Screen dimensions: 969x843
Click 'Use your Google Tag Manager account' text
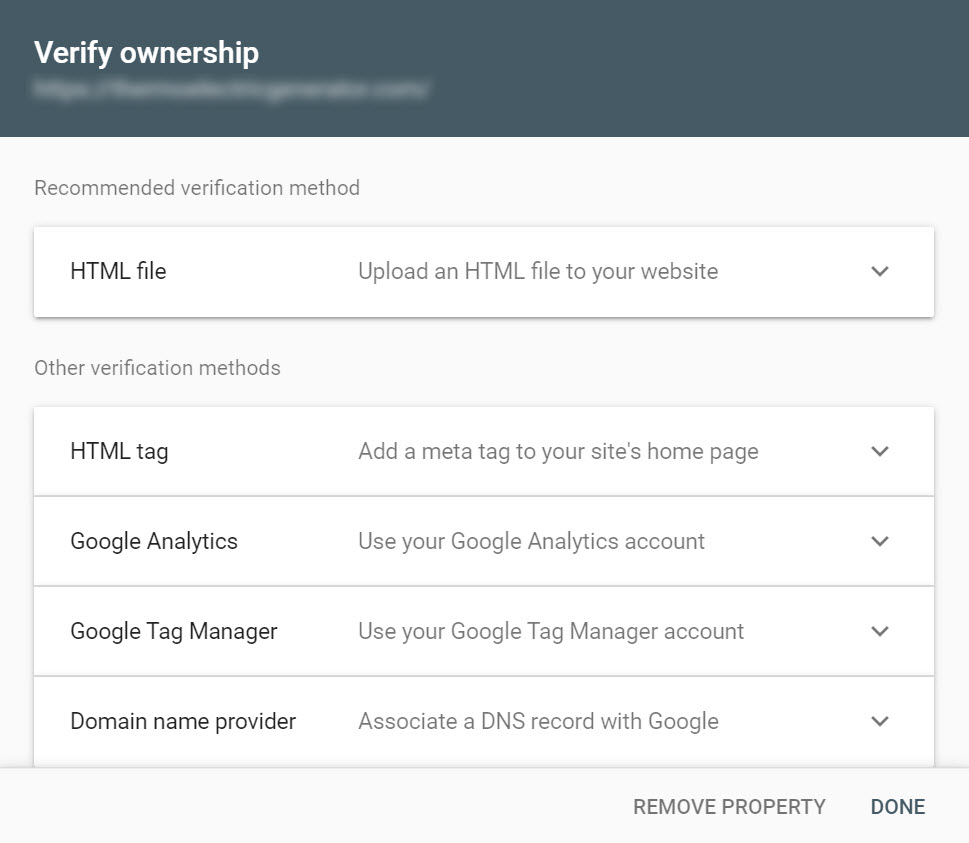551,632
